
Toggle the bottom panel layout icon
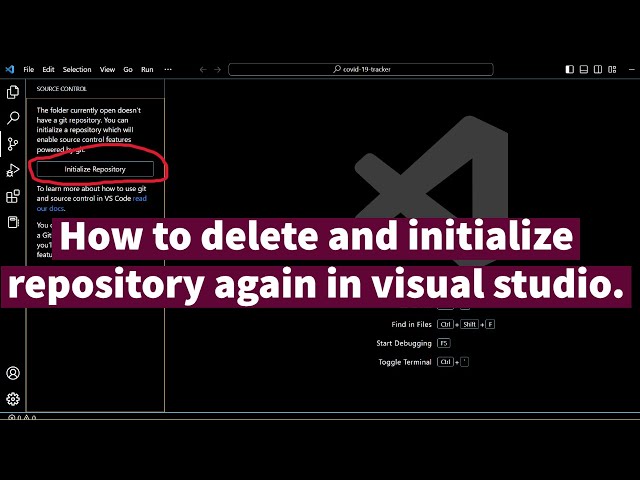tap(584, 69)
